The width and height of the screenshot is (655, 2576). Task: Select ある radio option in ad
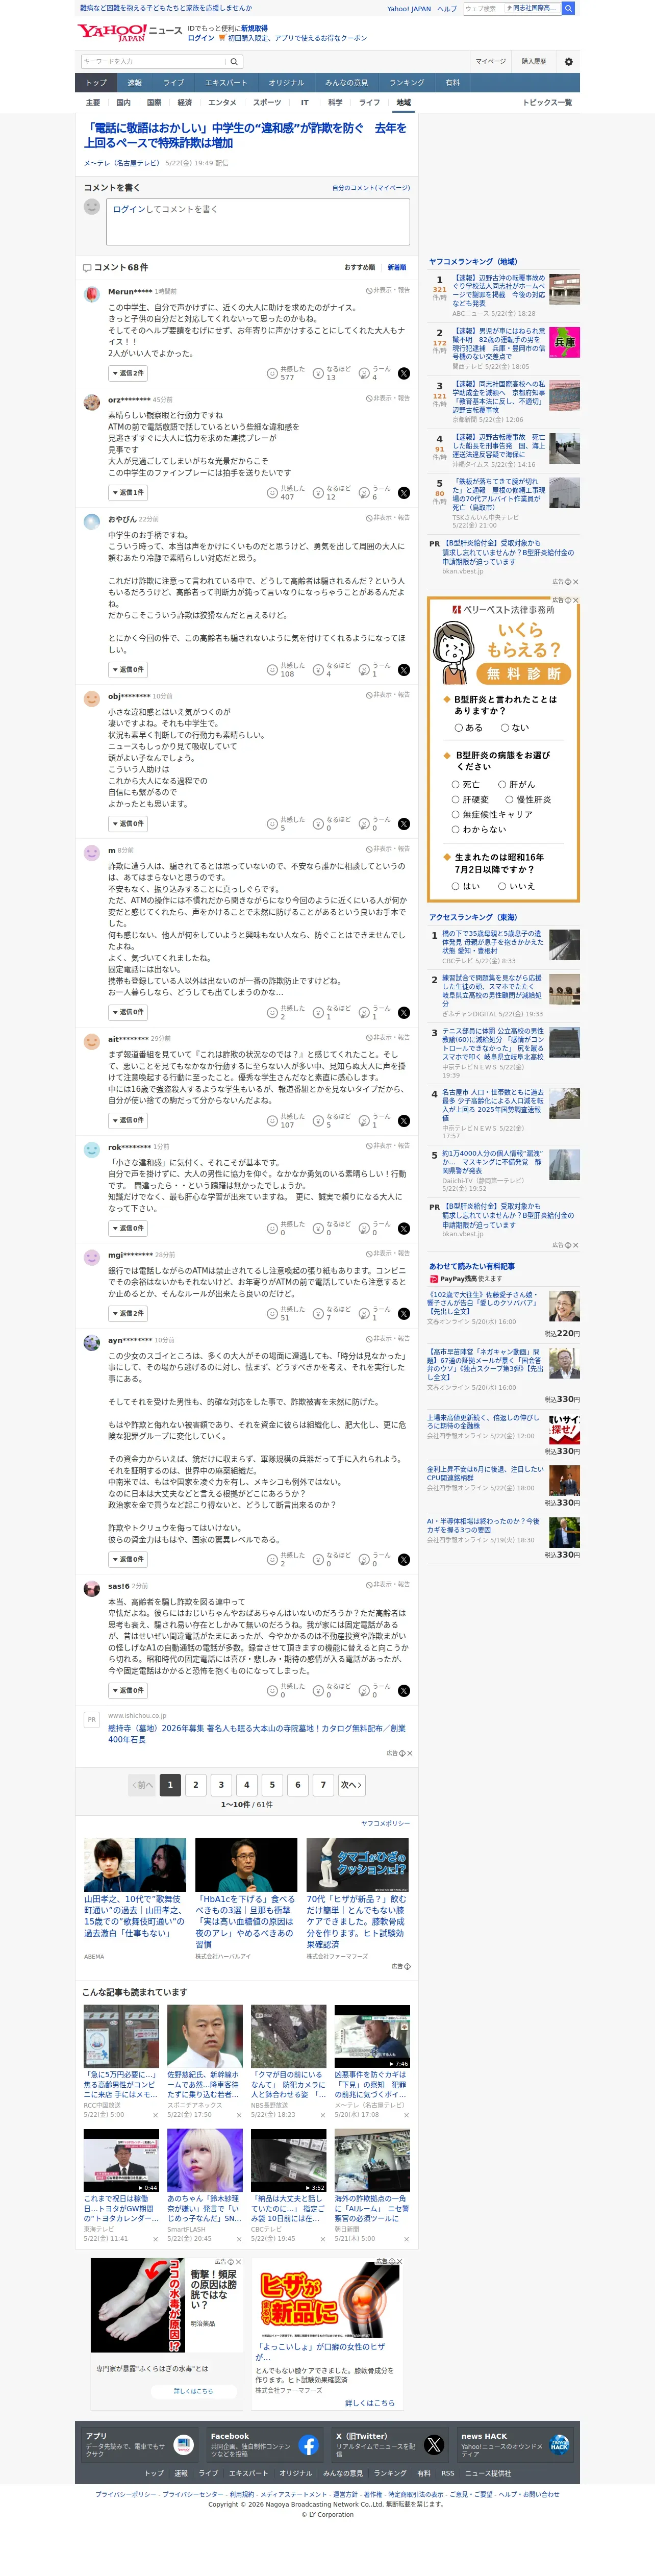(459, 728)
